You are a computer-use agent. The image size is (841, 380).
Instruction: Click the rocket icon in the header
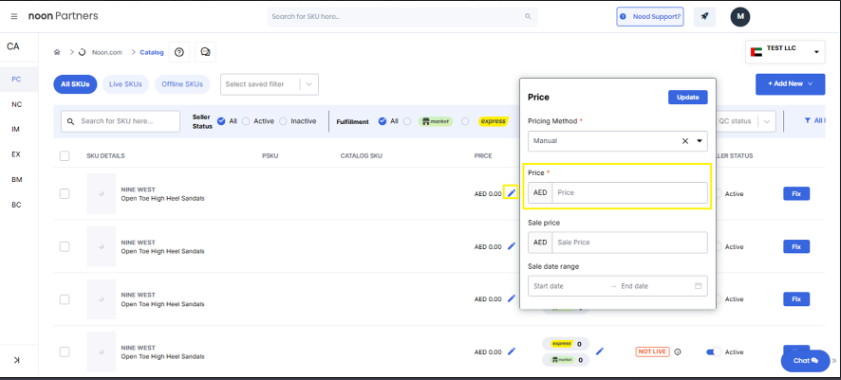pyautogui.click(x=705, y=17)
